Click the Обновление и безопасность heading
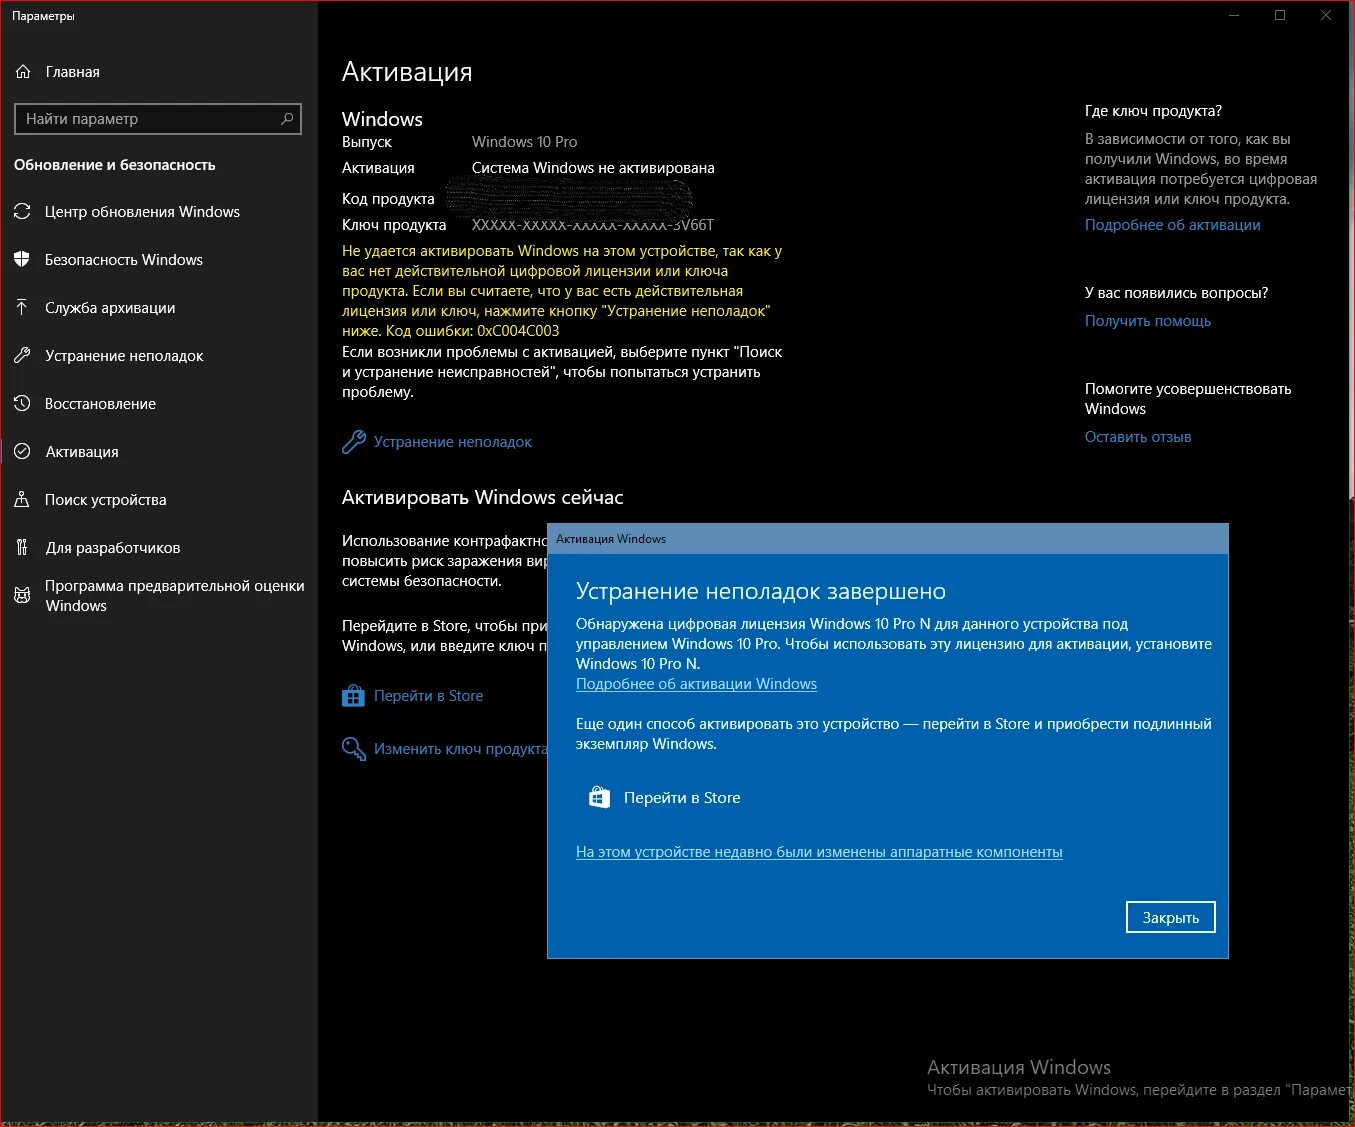The width and height of the screenshot is (1355, 1127). [x=115, y=165]
